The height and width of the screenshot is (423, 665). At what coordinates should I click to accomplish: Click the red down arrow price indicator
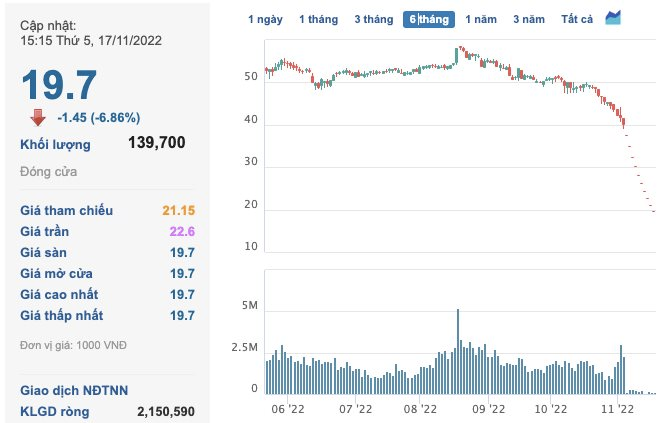pos(38,116)
